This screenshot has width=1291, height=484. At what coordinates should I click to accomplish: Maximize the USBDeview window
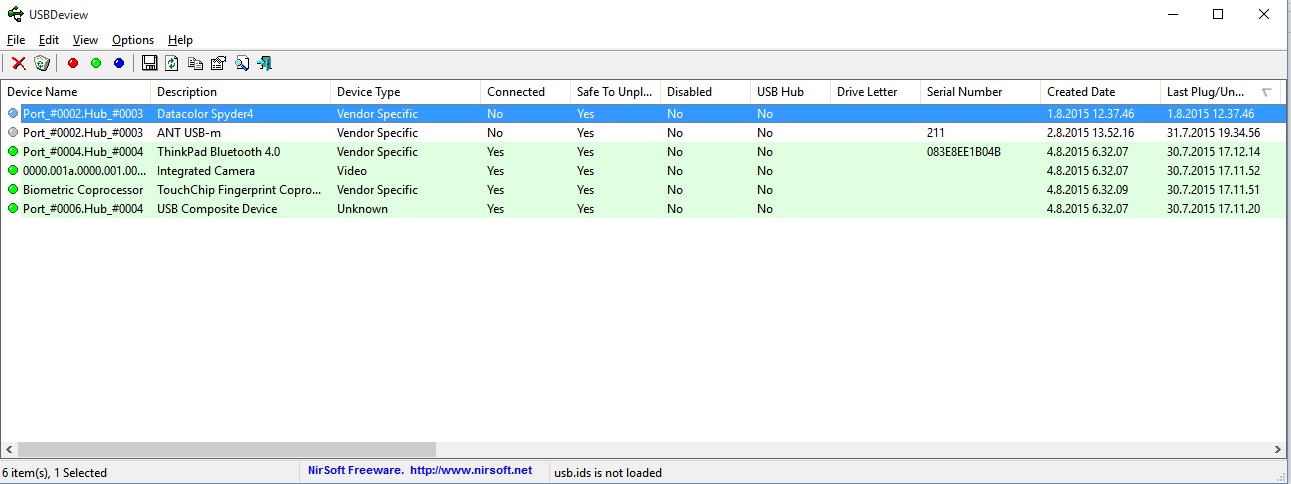point(1218,14)
